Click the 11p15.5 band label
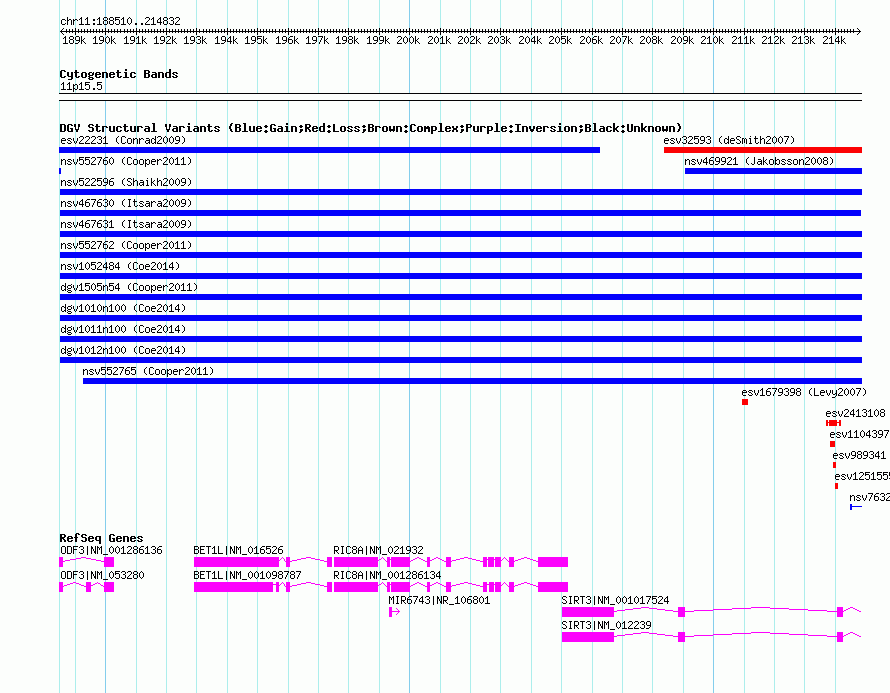 81,86
